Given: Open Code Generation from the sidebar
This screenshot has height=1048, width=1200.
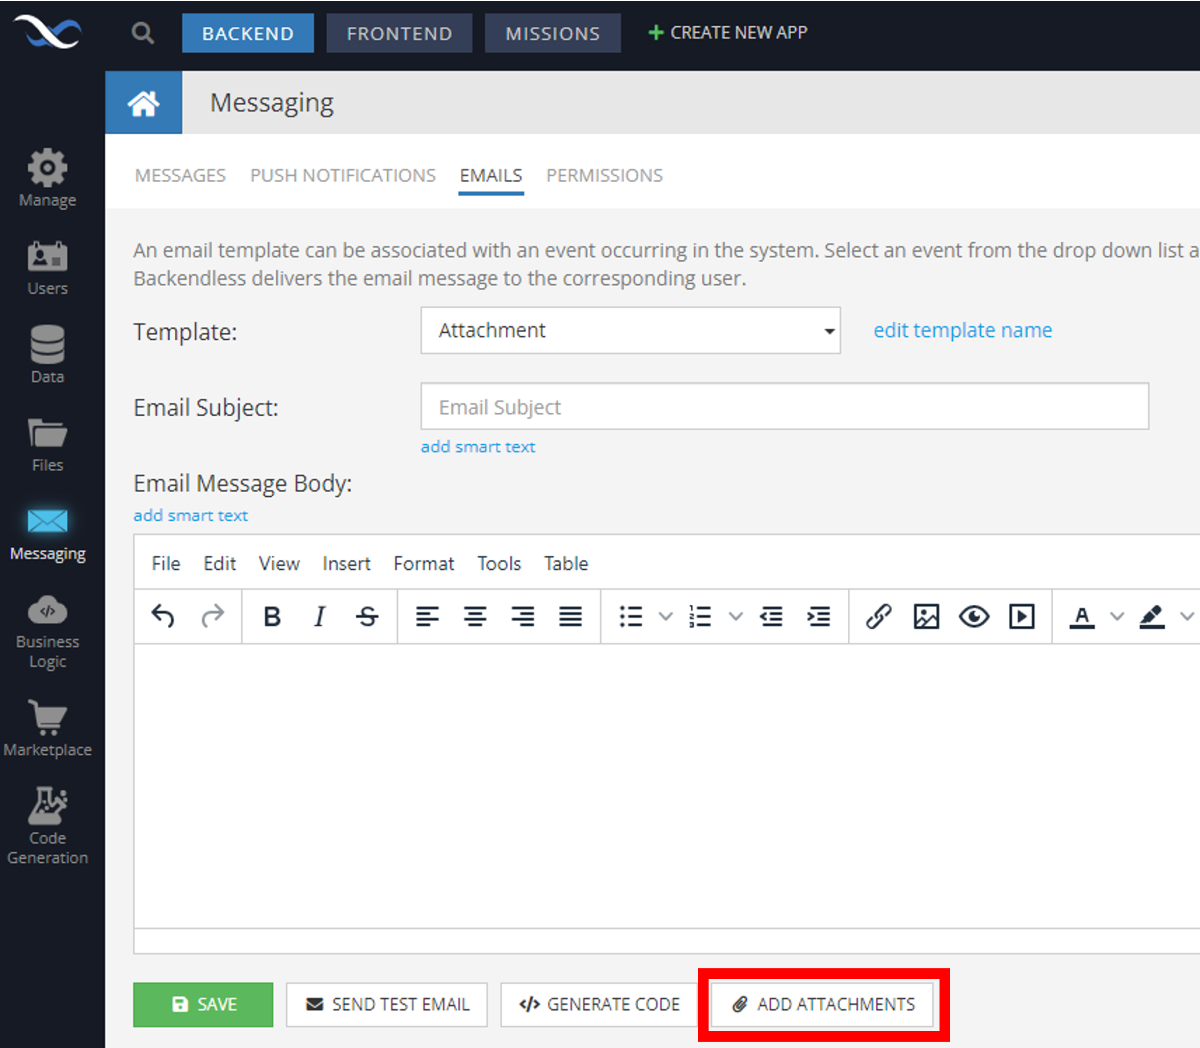Looking at the screenshot, I should (x=47, y=825).
